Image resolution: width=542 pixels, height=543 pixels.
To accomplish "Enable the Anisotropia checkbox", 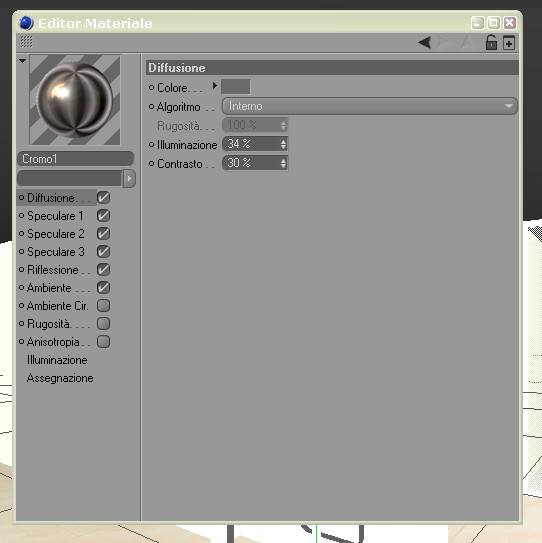I will coord(103,341).
